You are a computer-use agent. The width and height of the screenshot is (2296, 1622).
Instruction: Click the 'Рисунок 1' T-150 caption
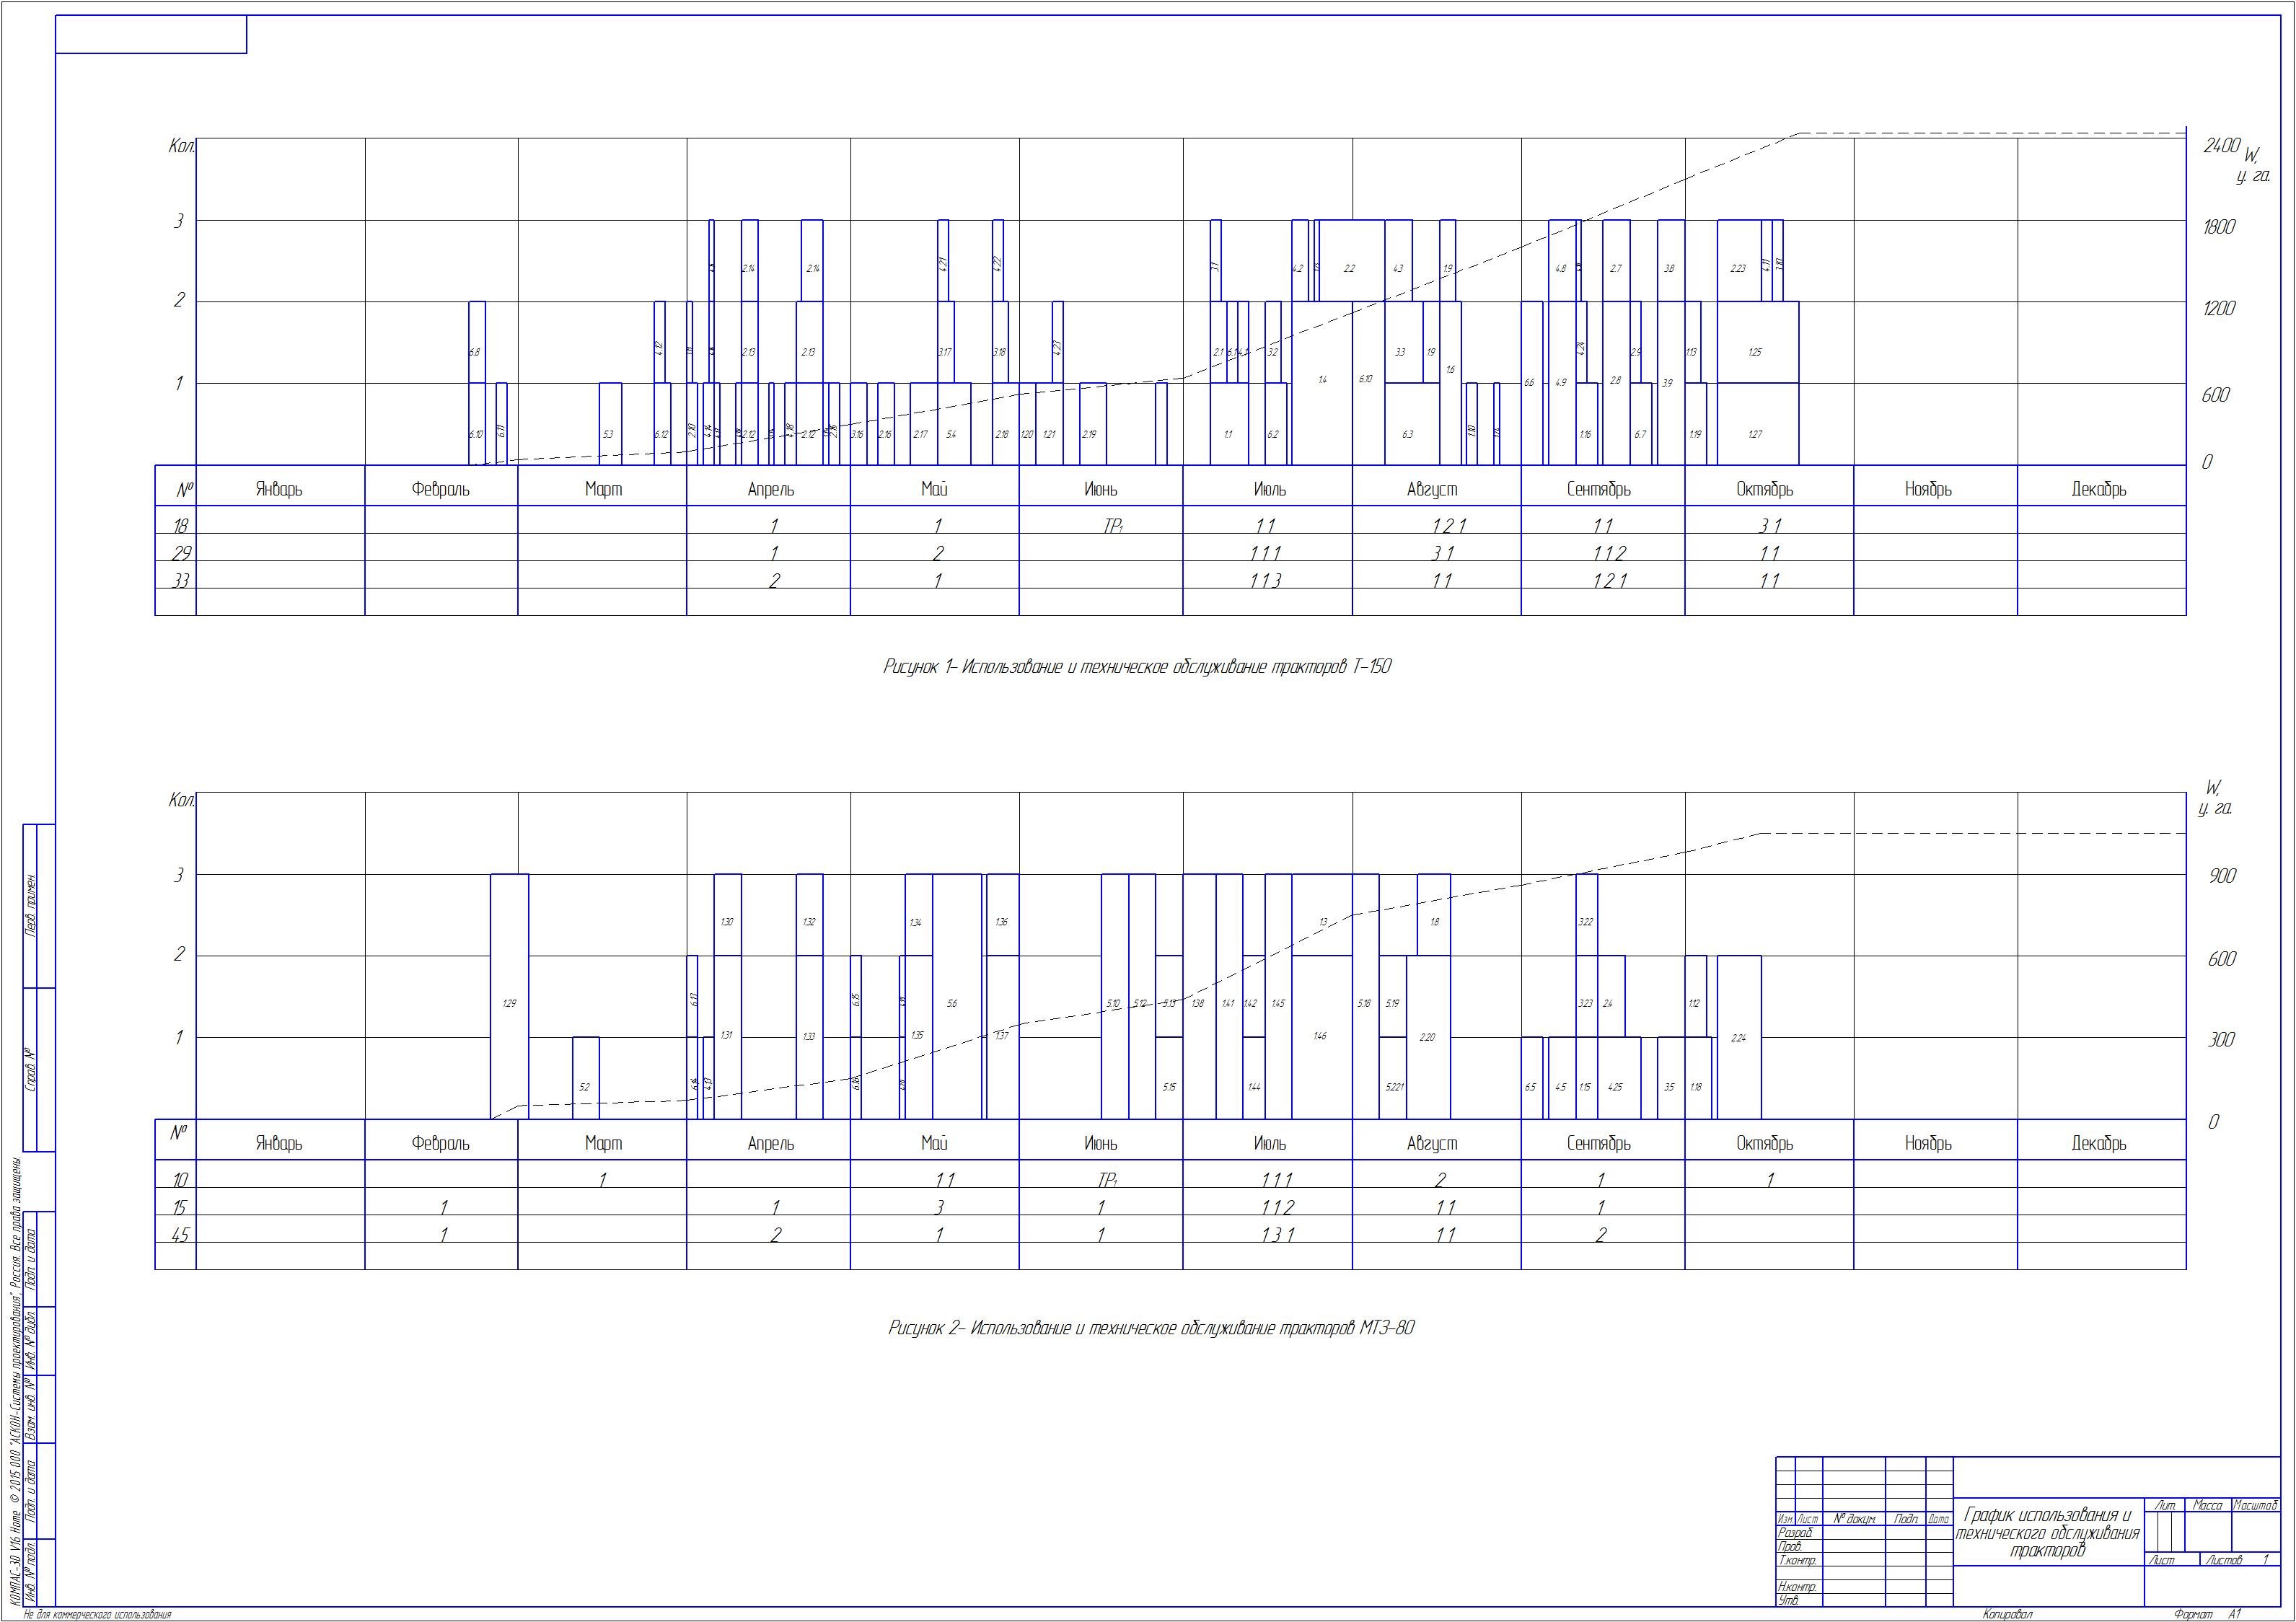pyautogui.click(x=1136, y=667)
